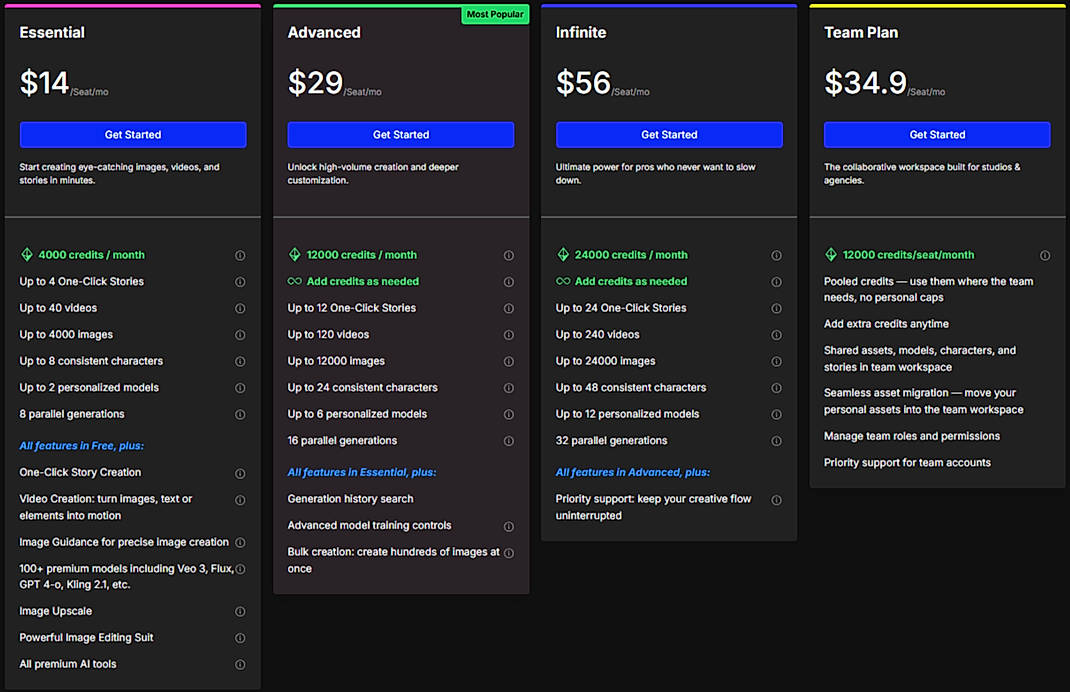The image size is (1070, 692).
Task: Click the "Most Popular" badge
Action: point(495,14)
